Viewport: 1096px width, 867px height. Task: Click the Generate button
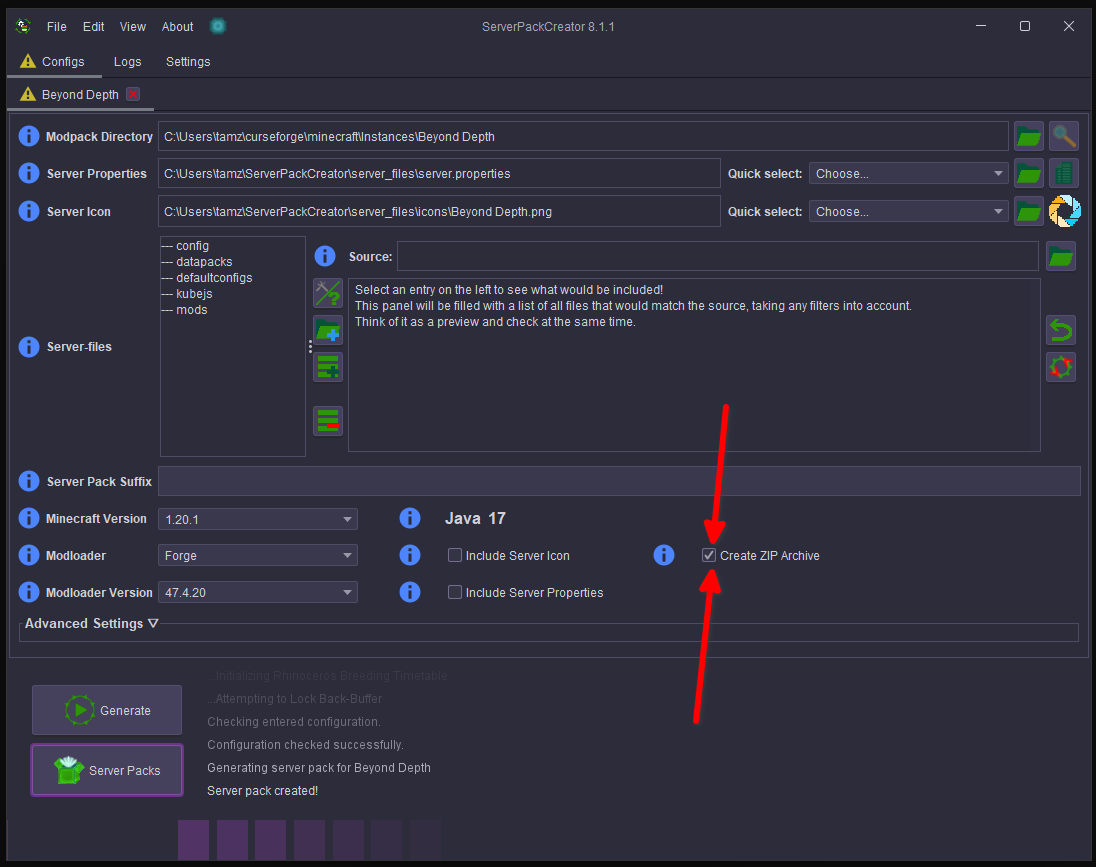coord(107,710)
